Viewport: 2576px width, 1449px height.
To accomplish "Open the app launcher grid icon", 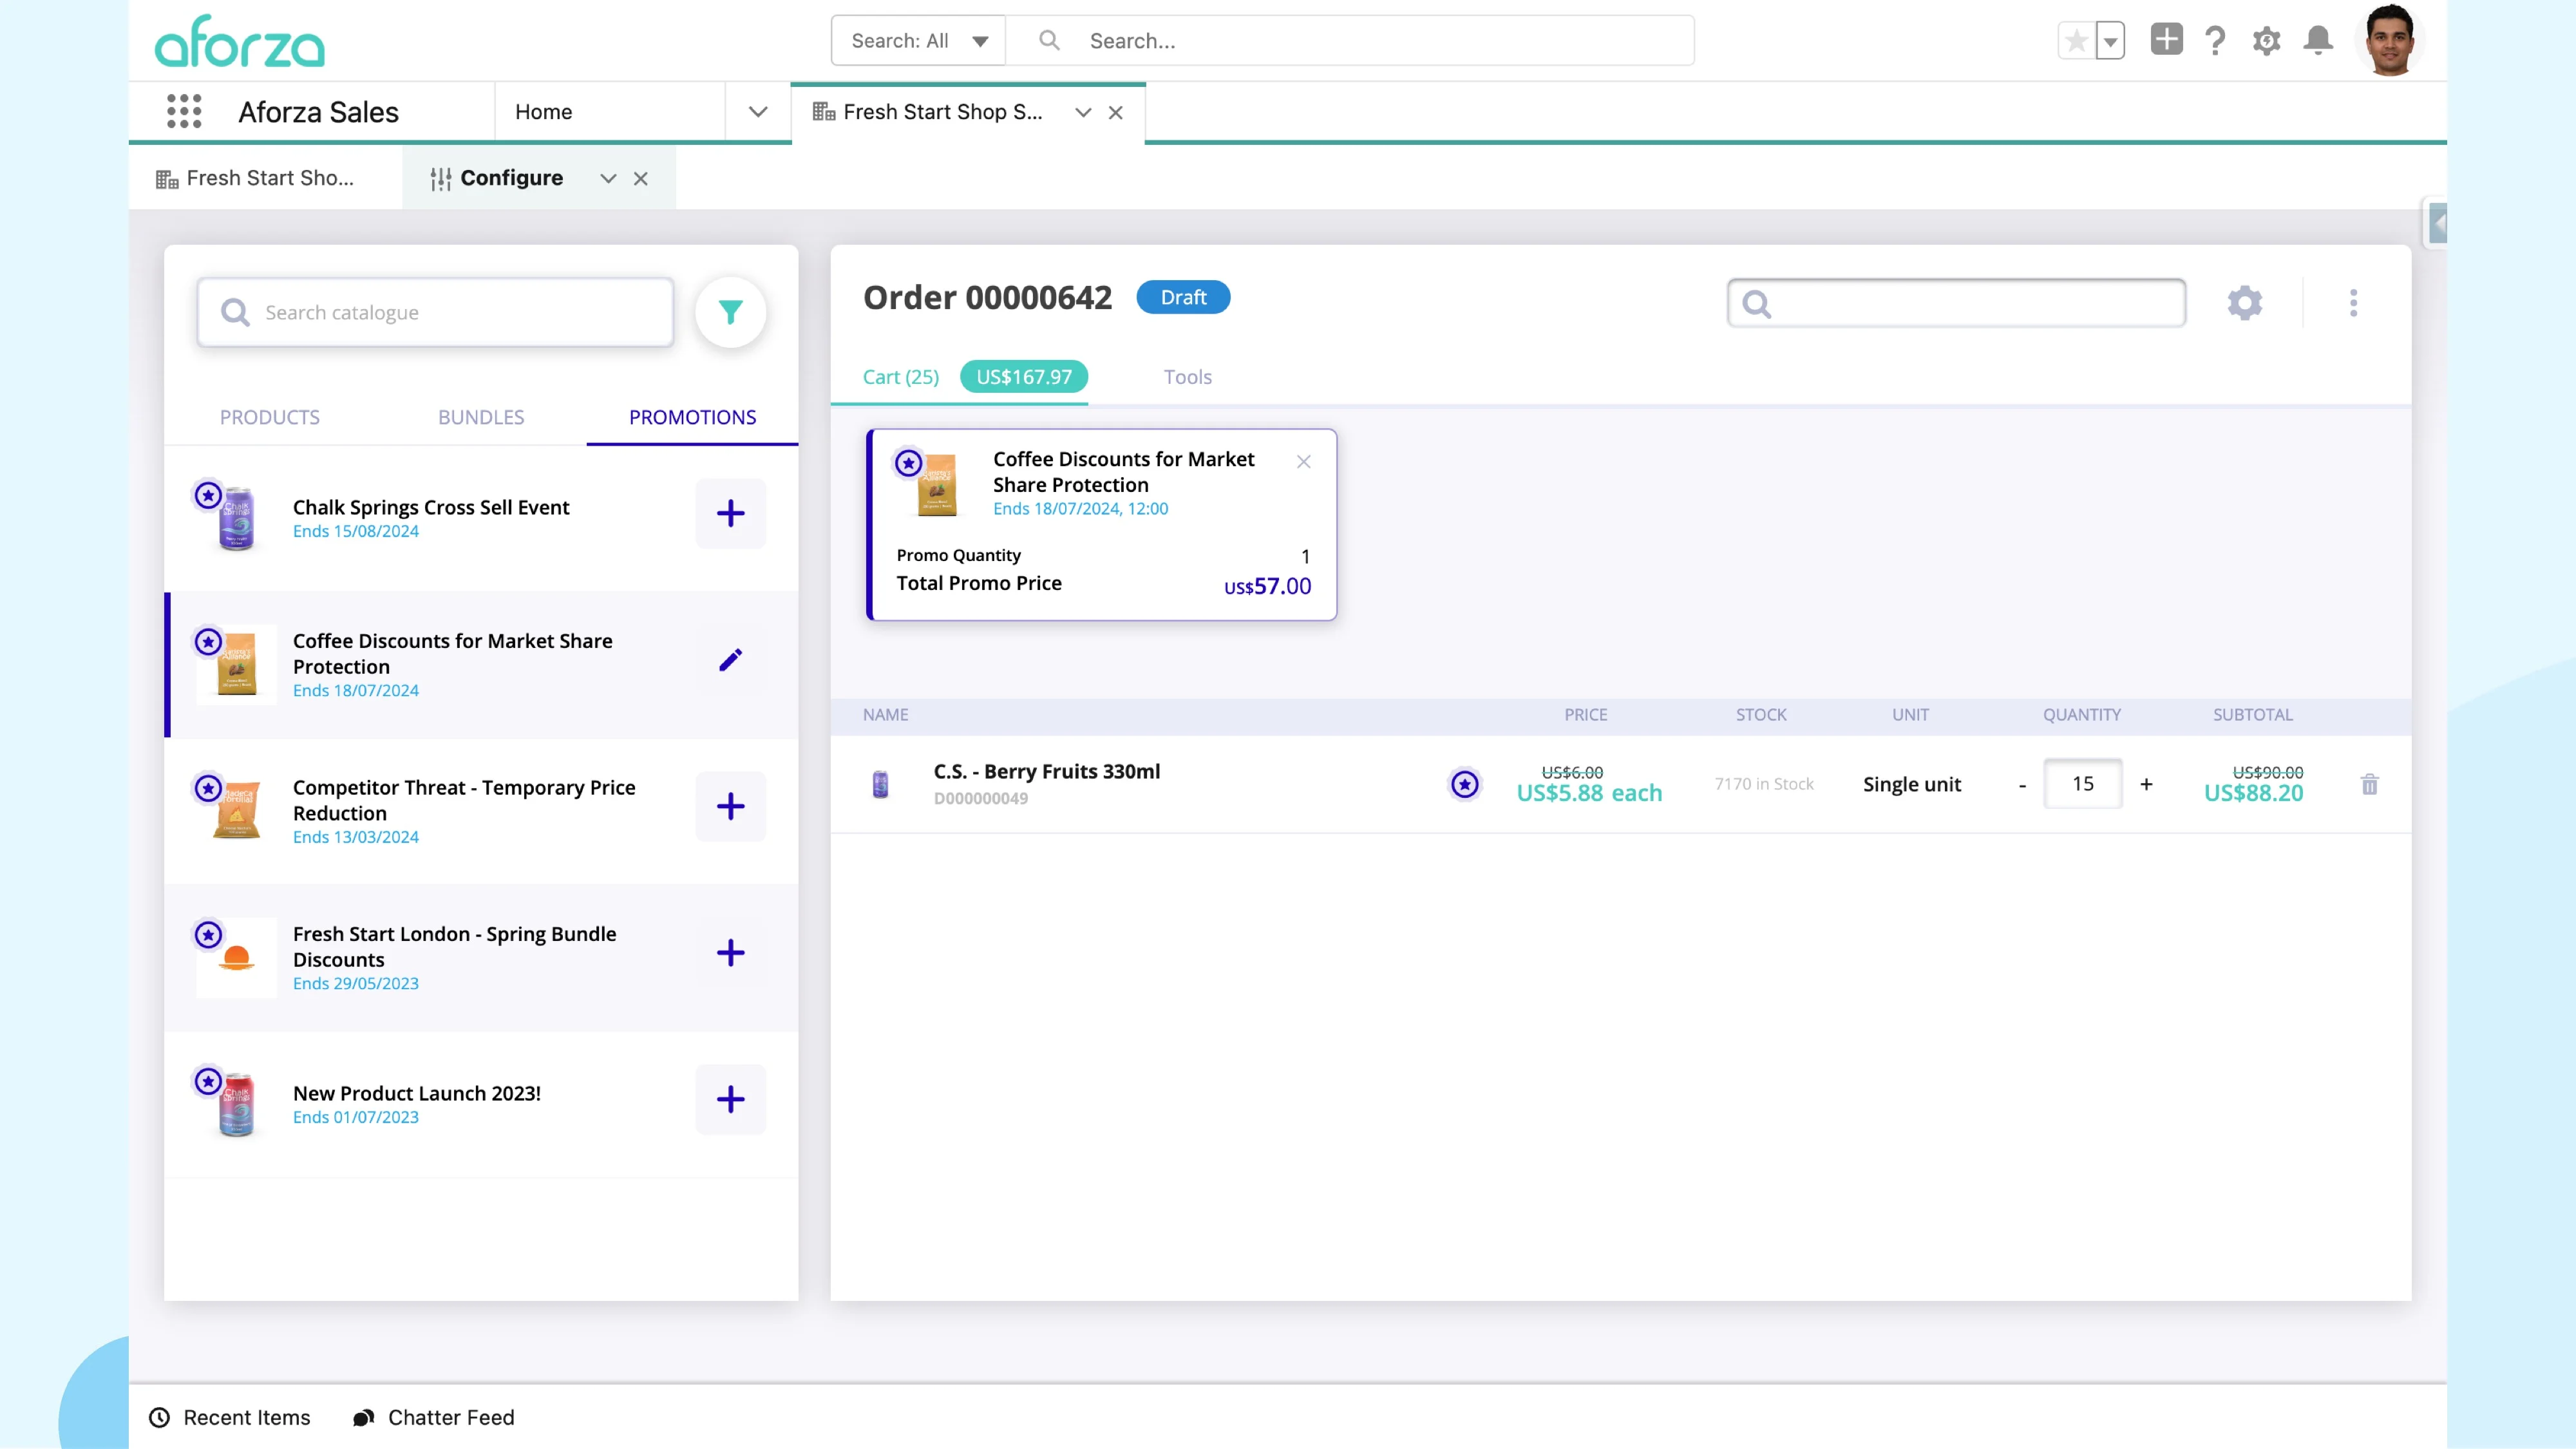I will coord(184,111).
